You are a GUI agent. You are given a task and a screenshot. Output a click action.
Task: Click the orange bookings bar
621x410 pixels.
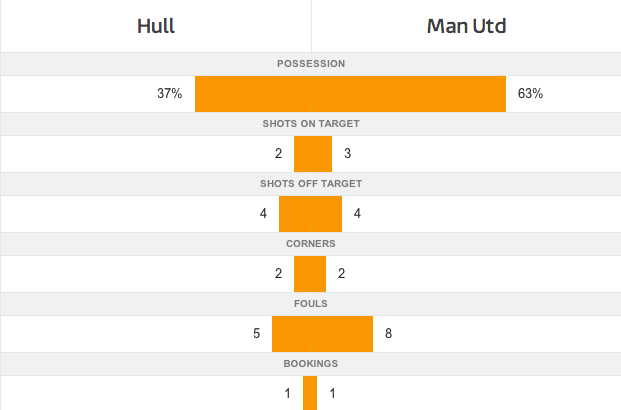pos(310,392)
